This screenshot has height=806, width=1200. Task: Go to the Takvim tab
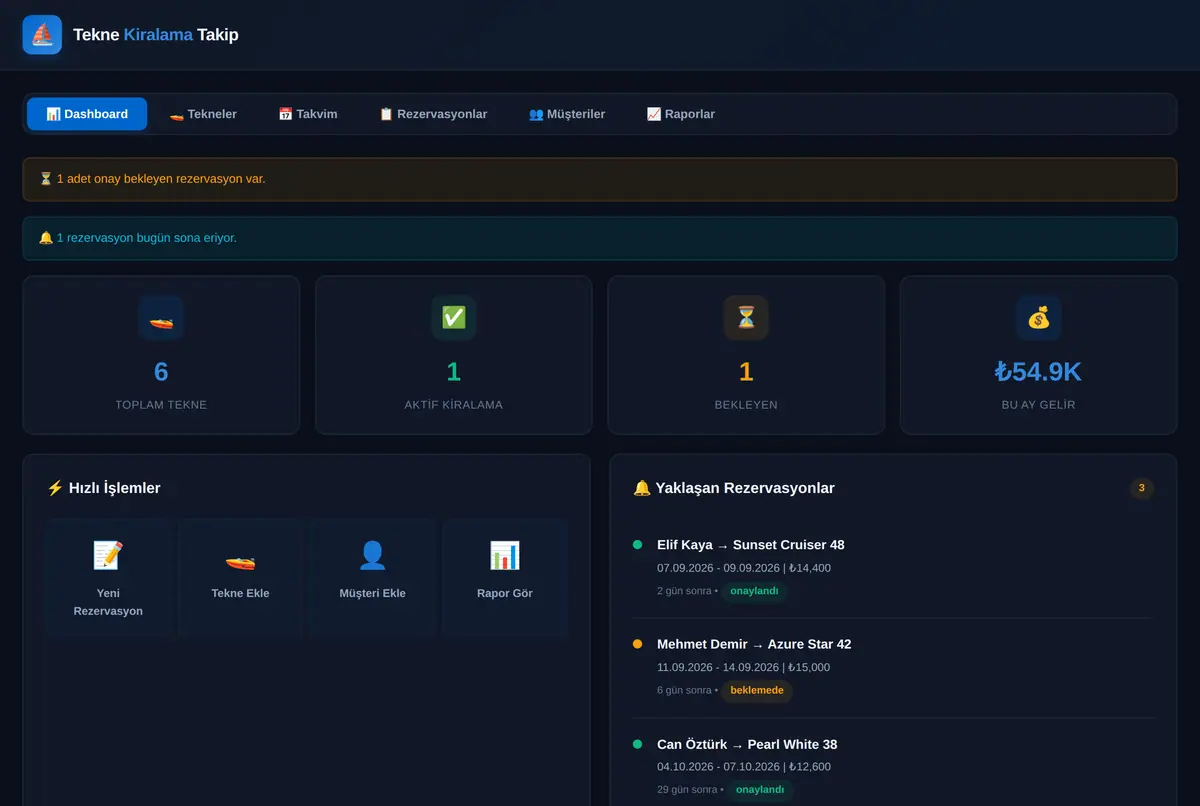click(308, 114)
